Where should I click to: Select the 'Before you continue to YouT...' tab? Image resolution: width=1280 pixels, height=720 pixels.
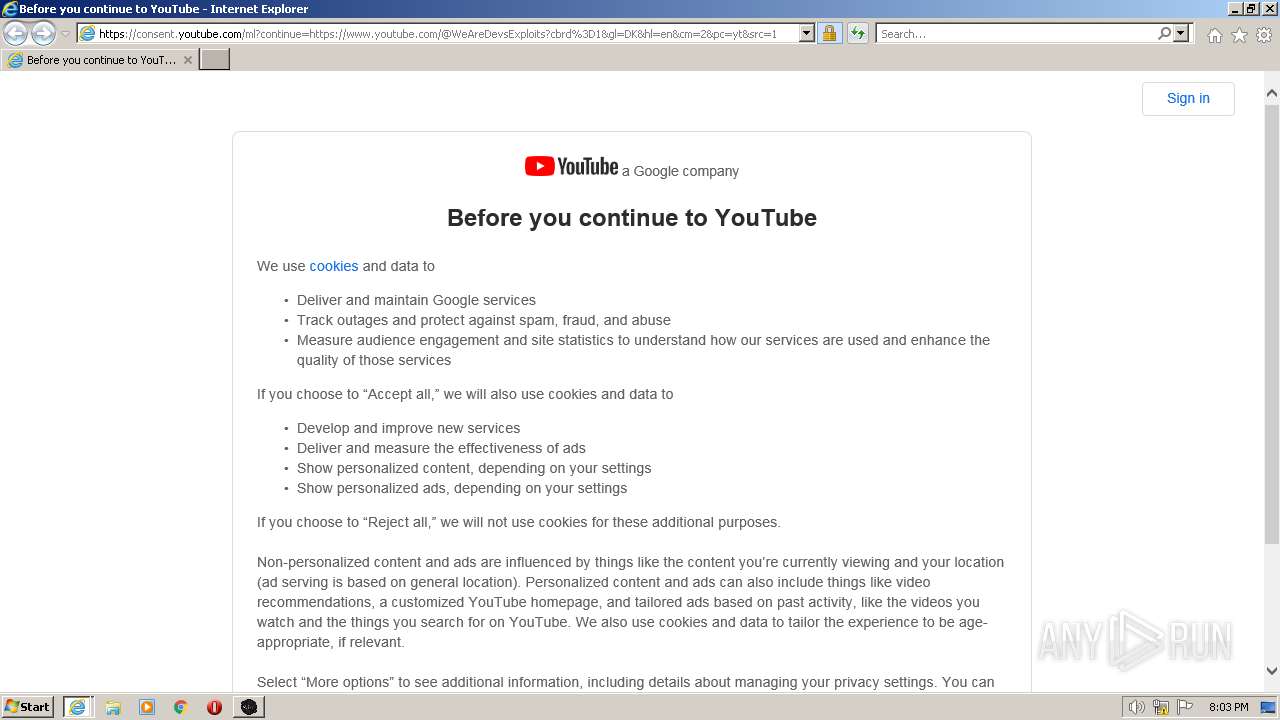(100, 60)
